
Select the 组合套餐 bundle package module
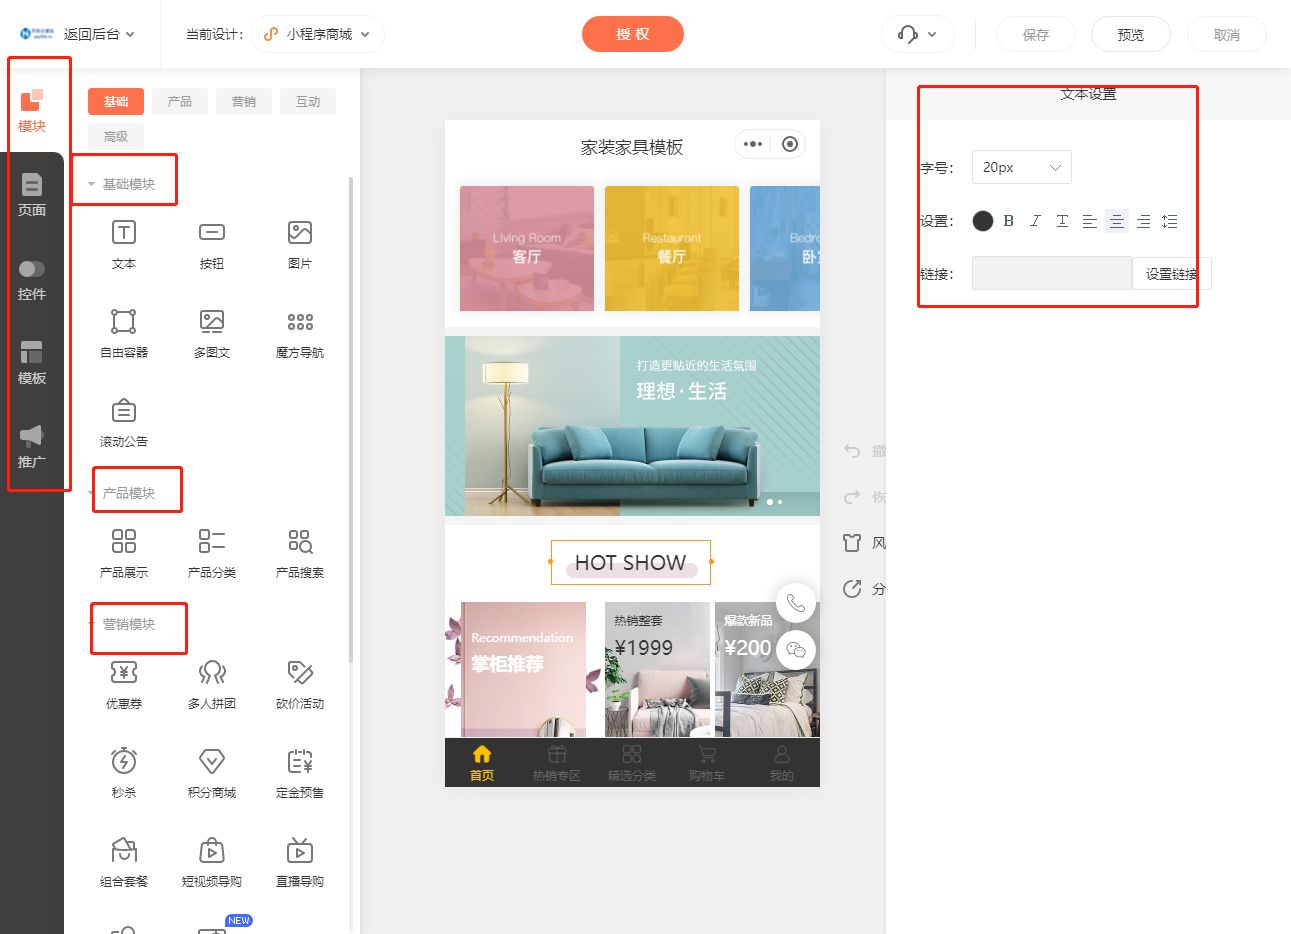point(124,862)
